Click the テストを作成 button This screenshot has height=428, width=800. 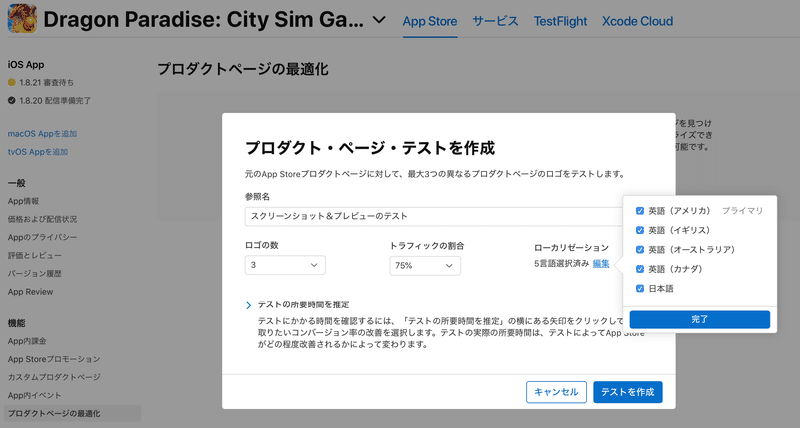point(628,392)
